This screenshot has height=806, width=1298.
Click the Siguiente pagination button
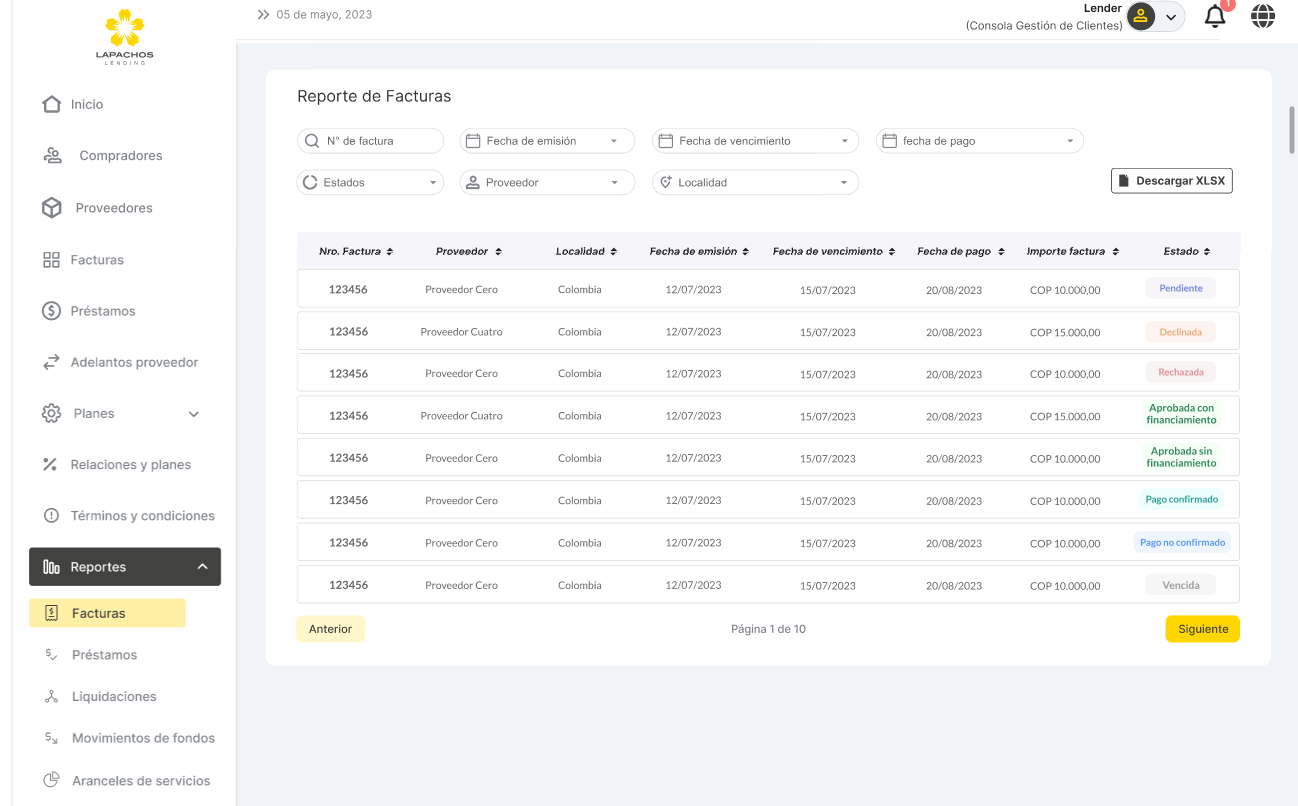[x=1202, y=629]
